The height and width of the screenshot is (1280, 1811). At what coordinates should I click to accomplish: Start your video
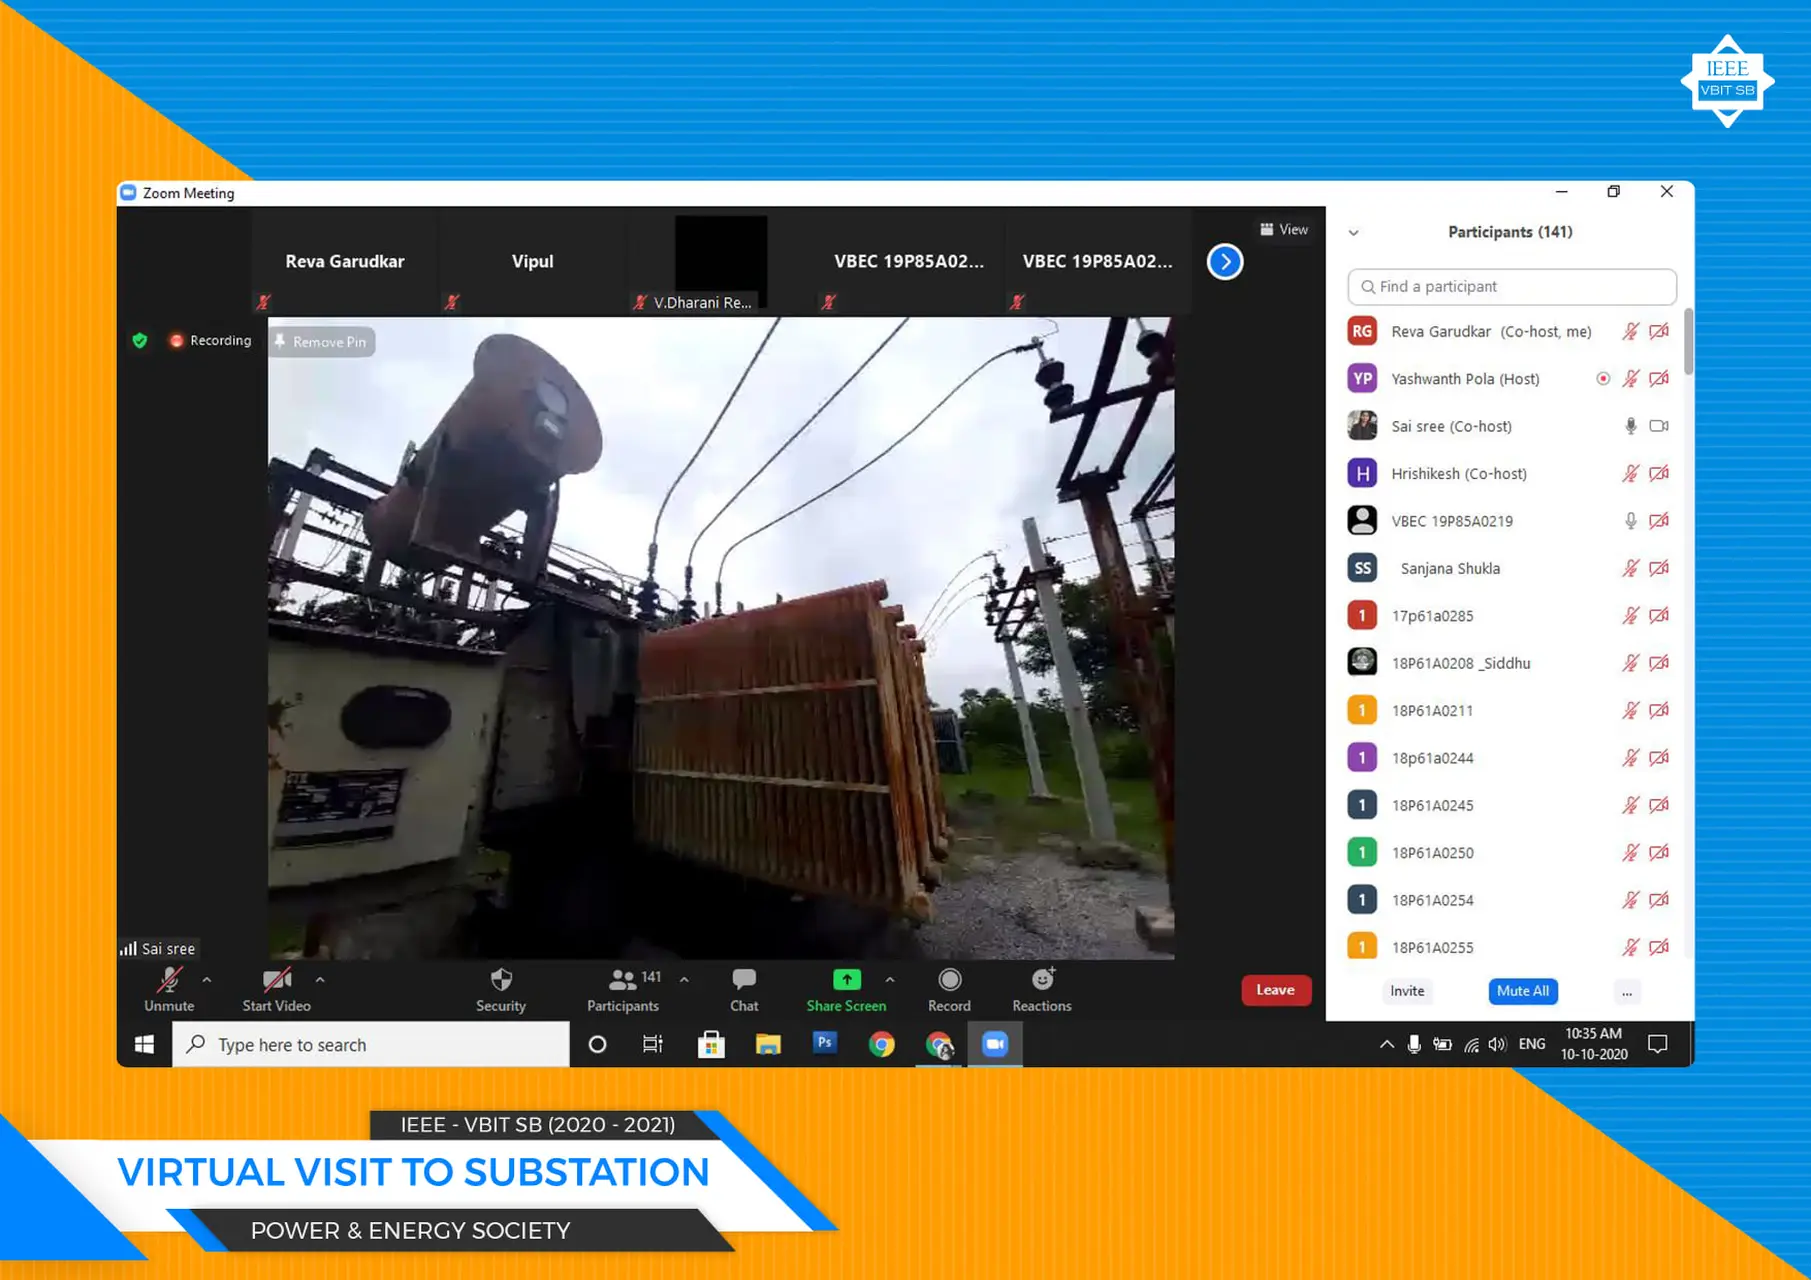click(x=276, y=990)
